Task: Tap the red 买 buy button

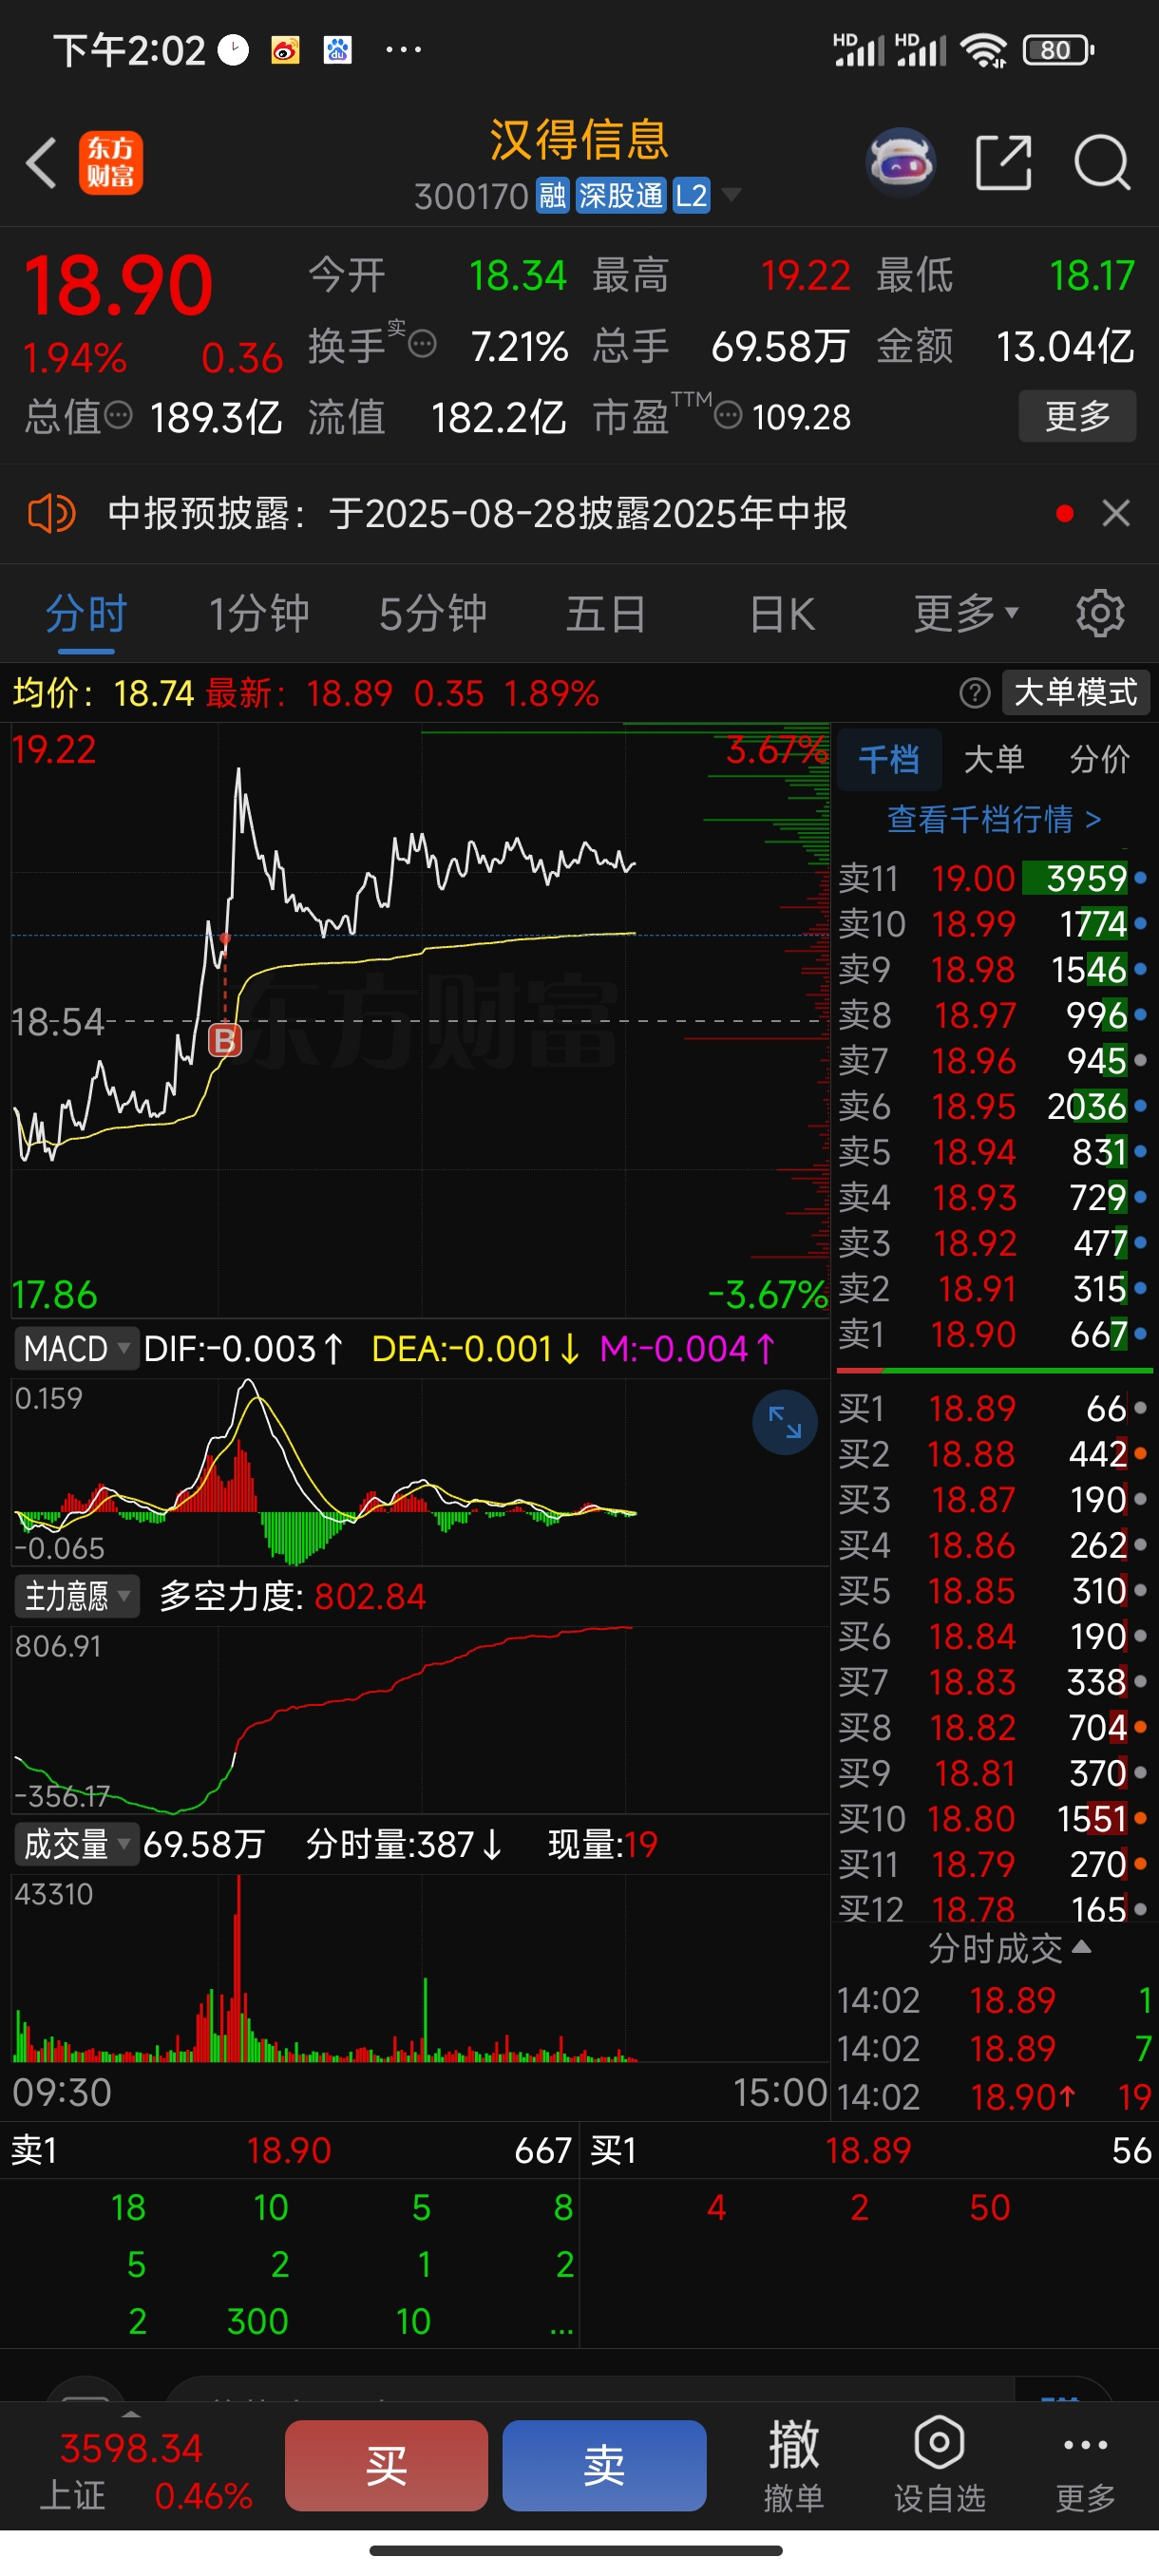Action: [386, 2465]
